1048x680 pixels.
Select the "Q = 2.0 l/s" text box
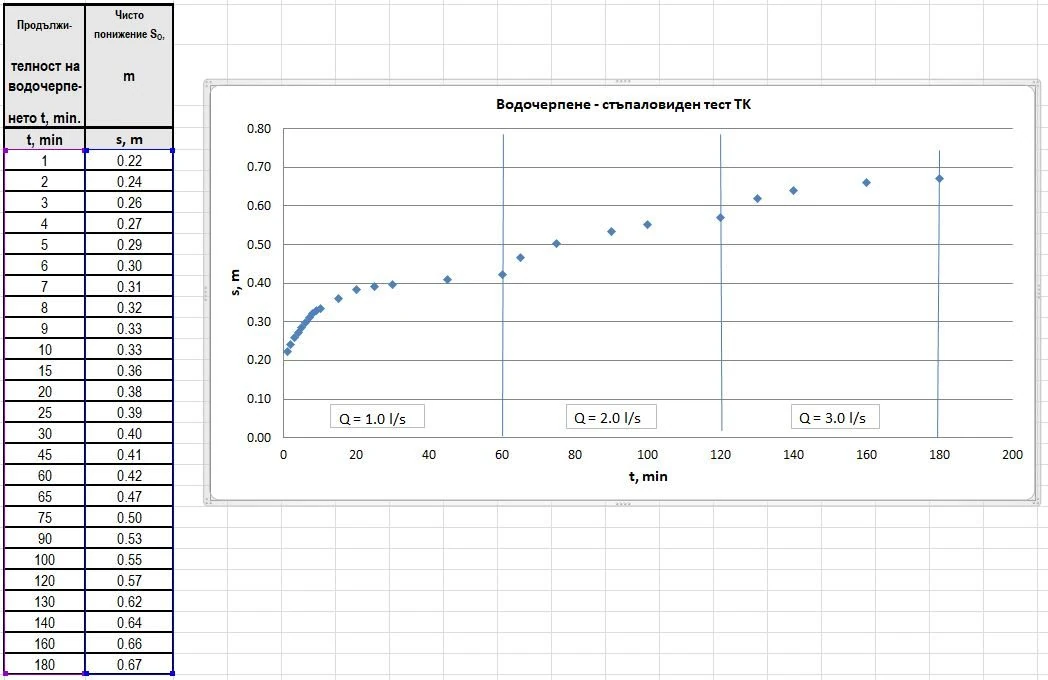611,416
